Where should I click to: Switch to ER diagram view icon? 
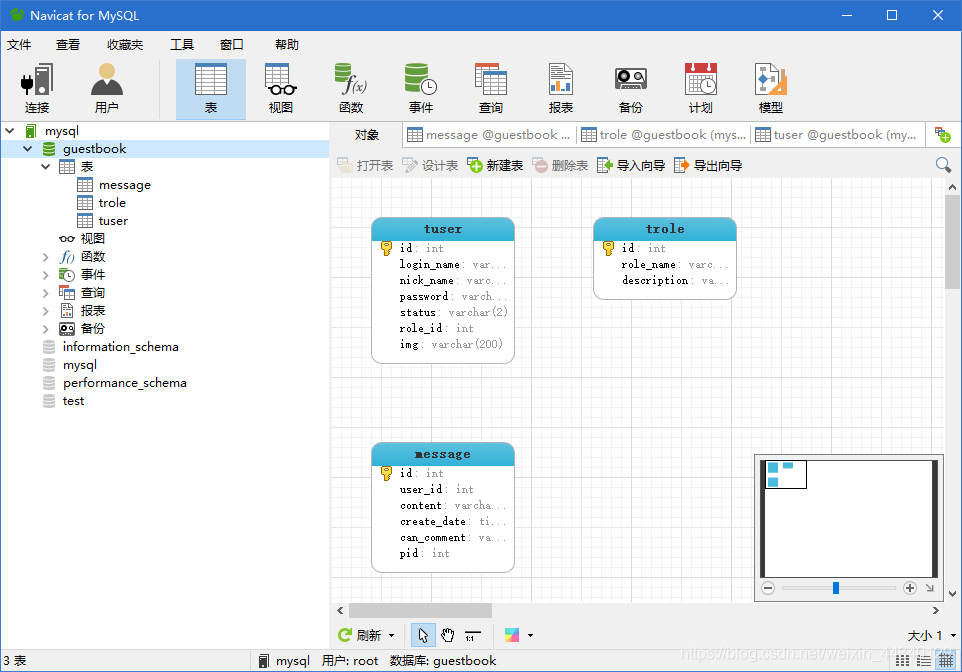point(945,660)
